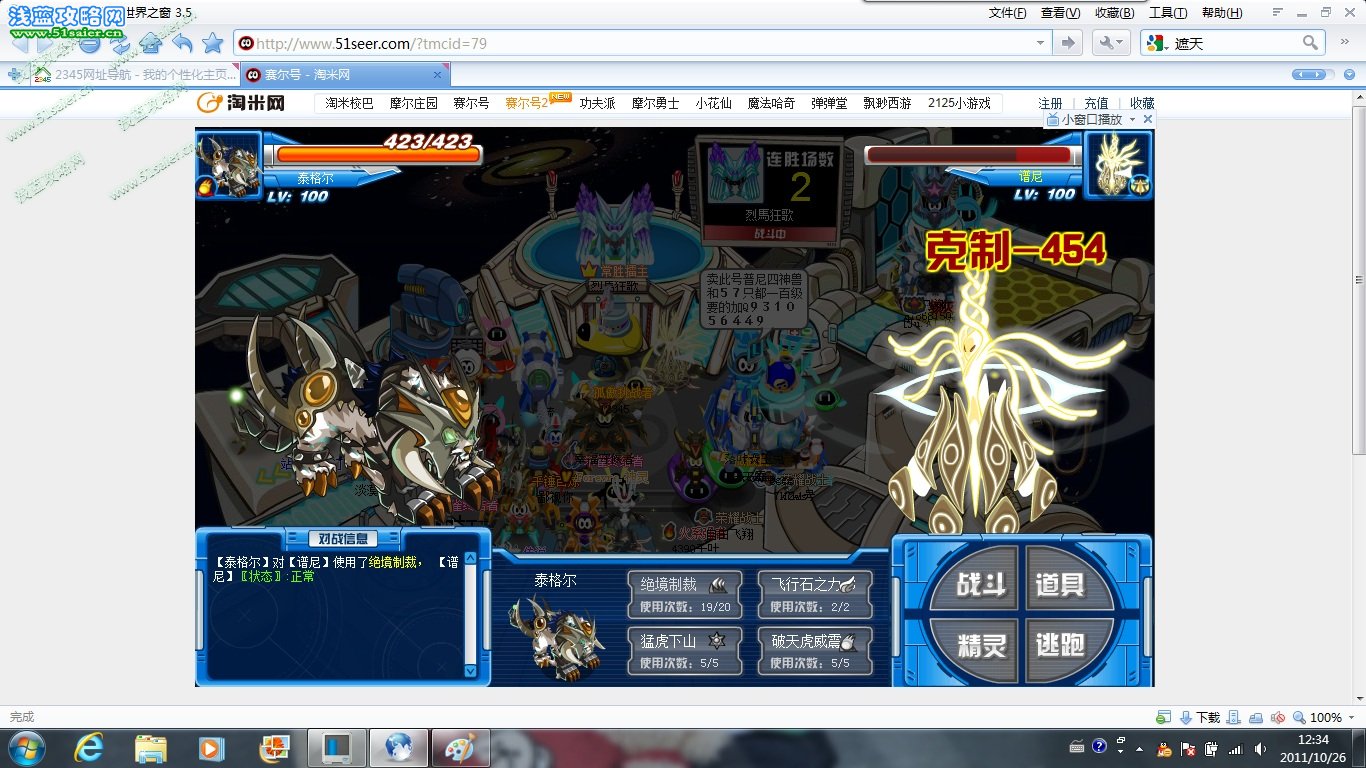Open the search engine selector dropdown
This screenshot has width=1366, height=768.
tap(1157, 43)
